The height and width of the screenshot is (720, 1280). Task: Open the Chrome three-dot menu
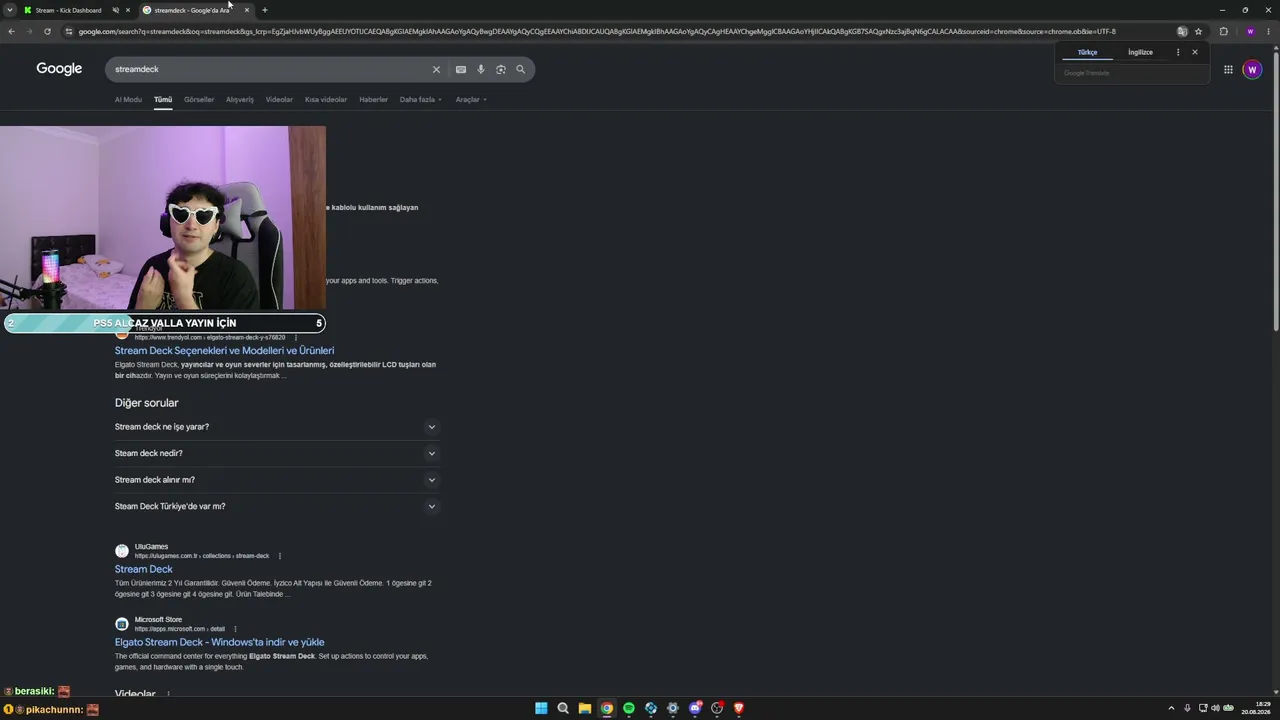click(x=1269, y=31)
